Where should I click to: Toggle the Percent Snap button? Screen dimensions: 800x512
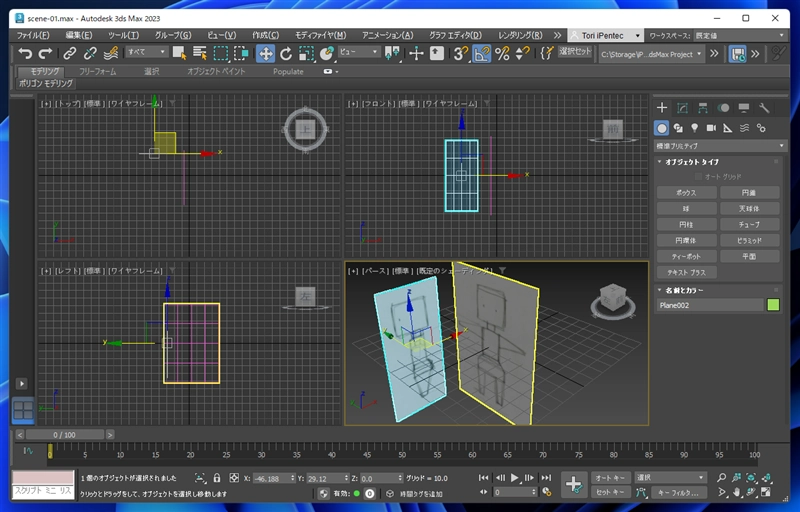pyautogui.click(x=502, y=53)
